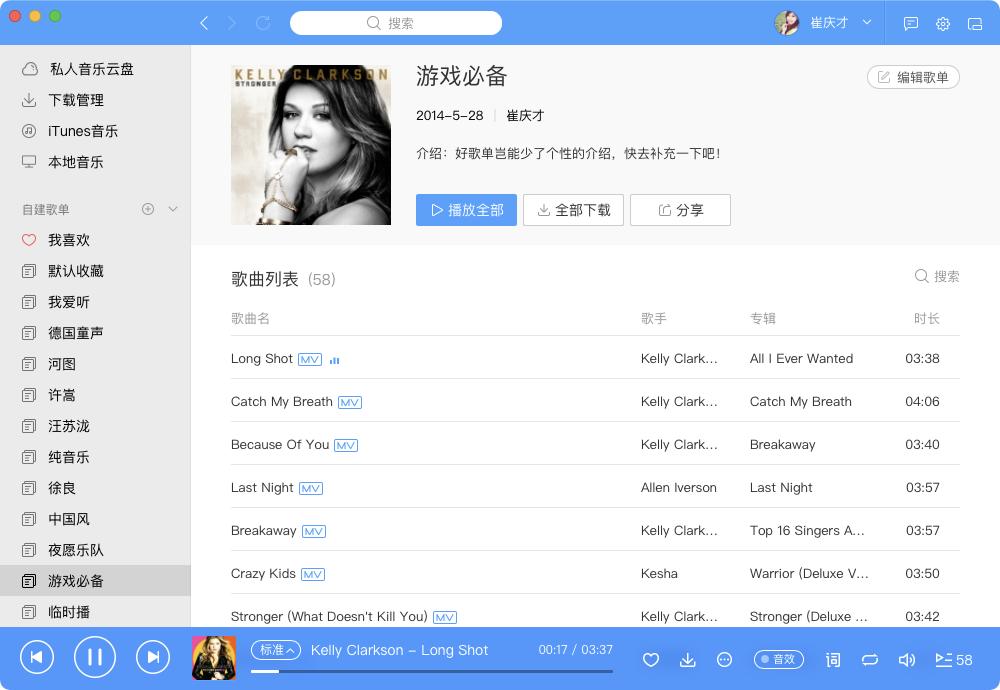Open MV for Stronger song
Viewport: 1000px width, 690px height.
(x=445, y=617)
